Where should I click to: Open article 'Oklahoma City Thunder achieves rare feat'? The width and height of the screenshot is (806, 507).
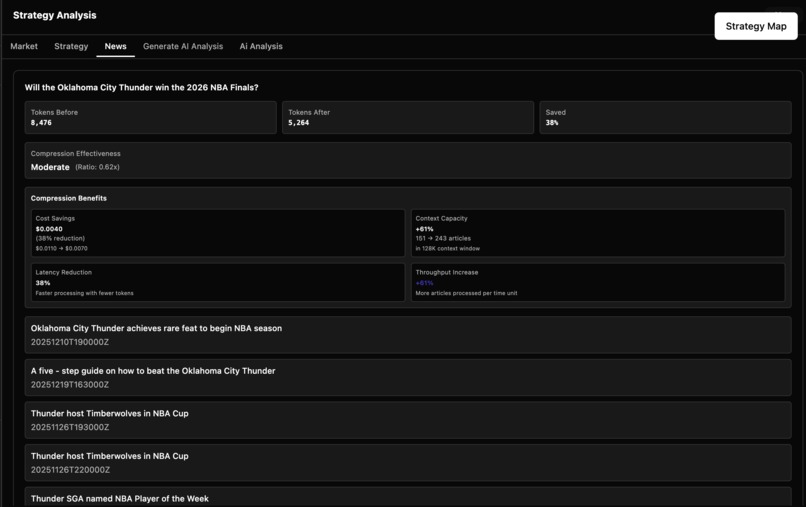tap(408, 335)
